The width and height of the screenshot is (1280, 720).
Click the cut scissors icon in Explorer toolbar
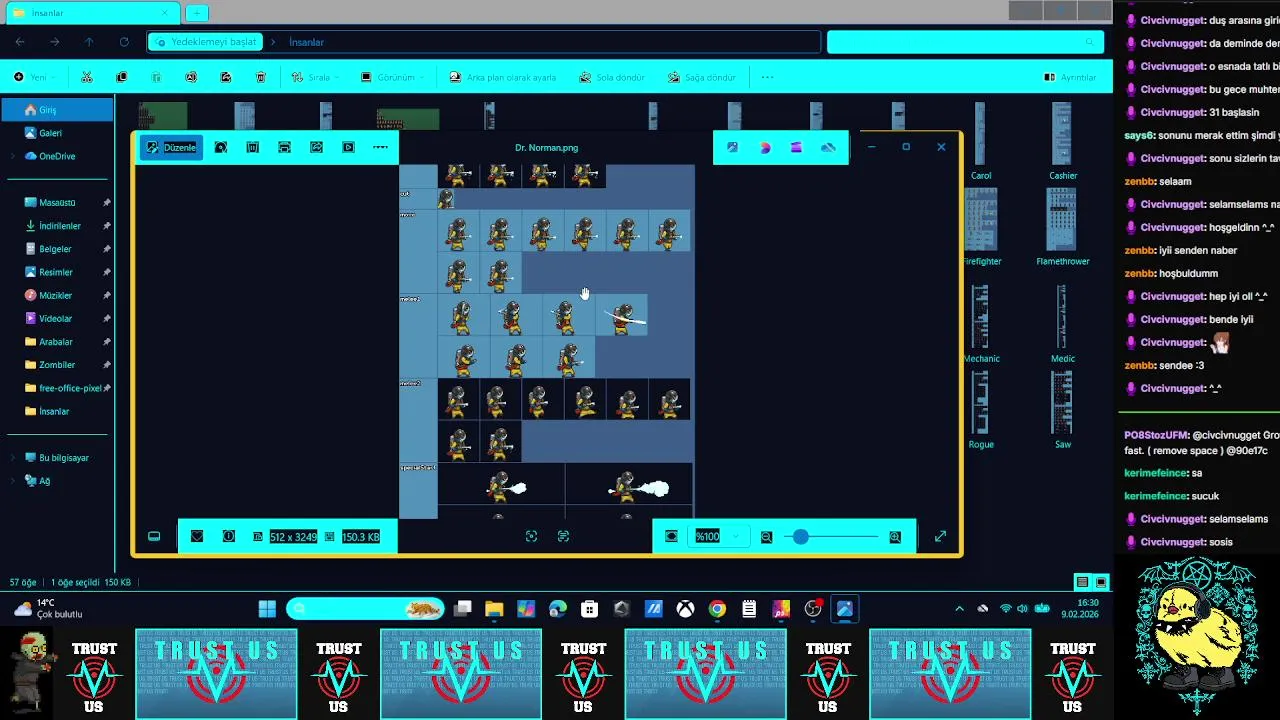[x=87, y=77]
